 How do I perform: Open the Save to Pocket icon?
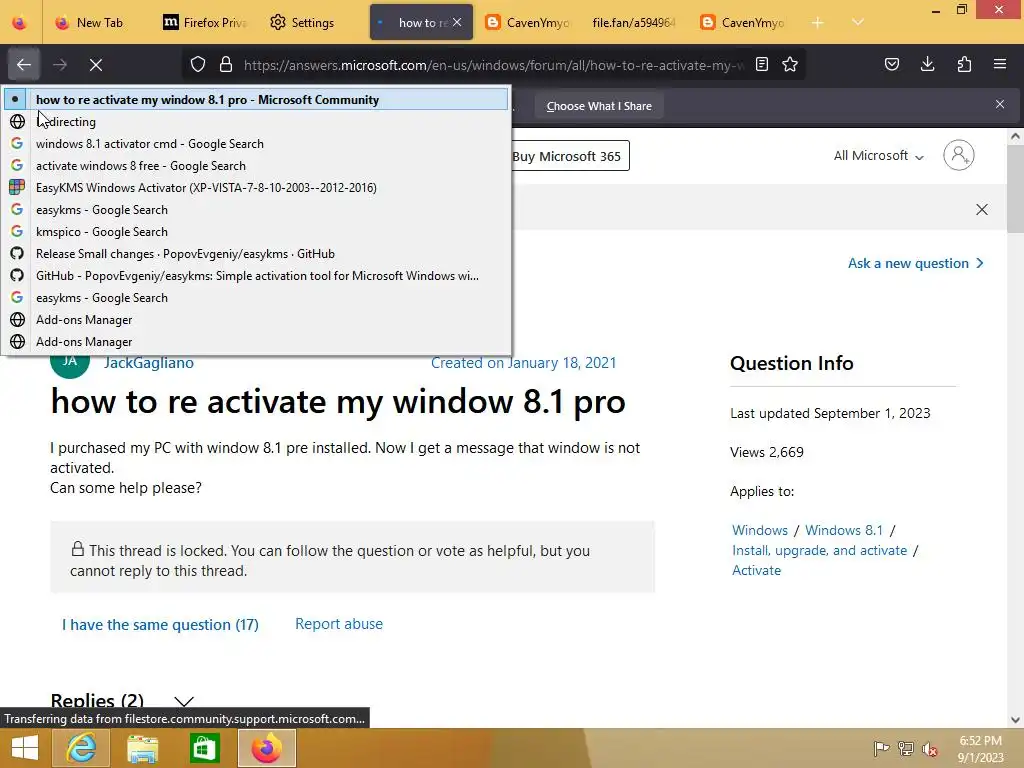coord(891,64)
